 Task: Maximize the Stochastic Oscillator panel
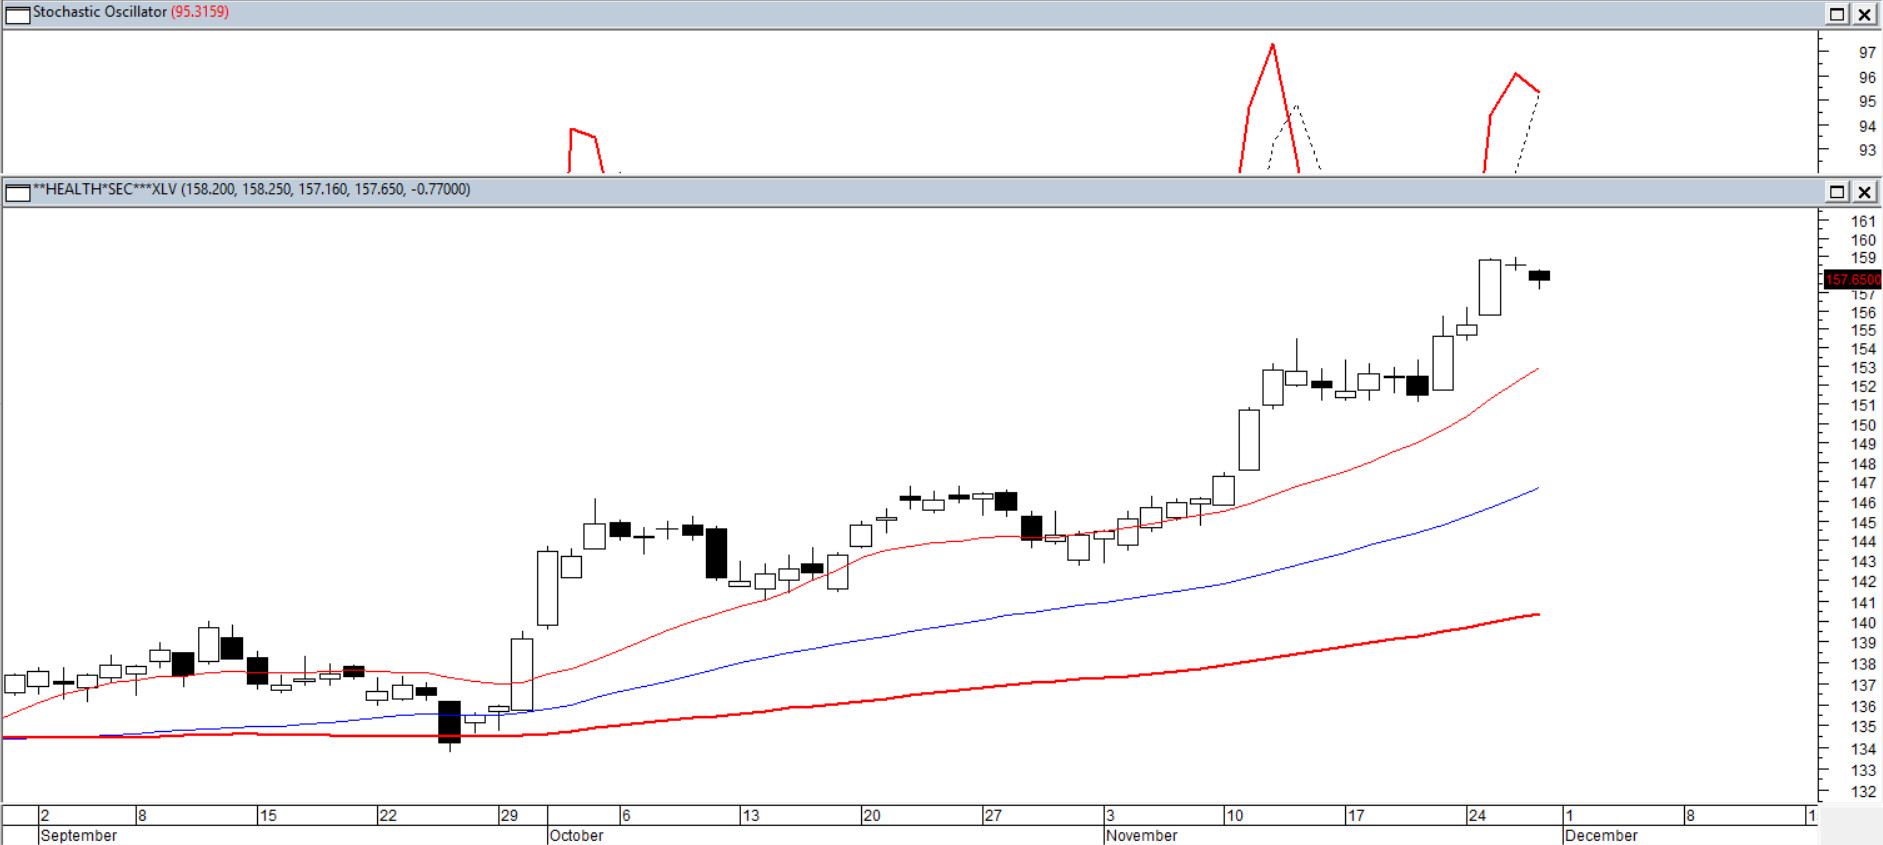[x=1837, y=14]
